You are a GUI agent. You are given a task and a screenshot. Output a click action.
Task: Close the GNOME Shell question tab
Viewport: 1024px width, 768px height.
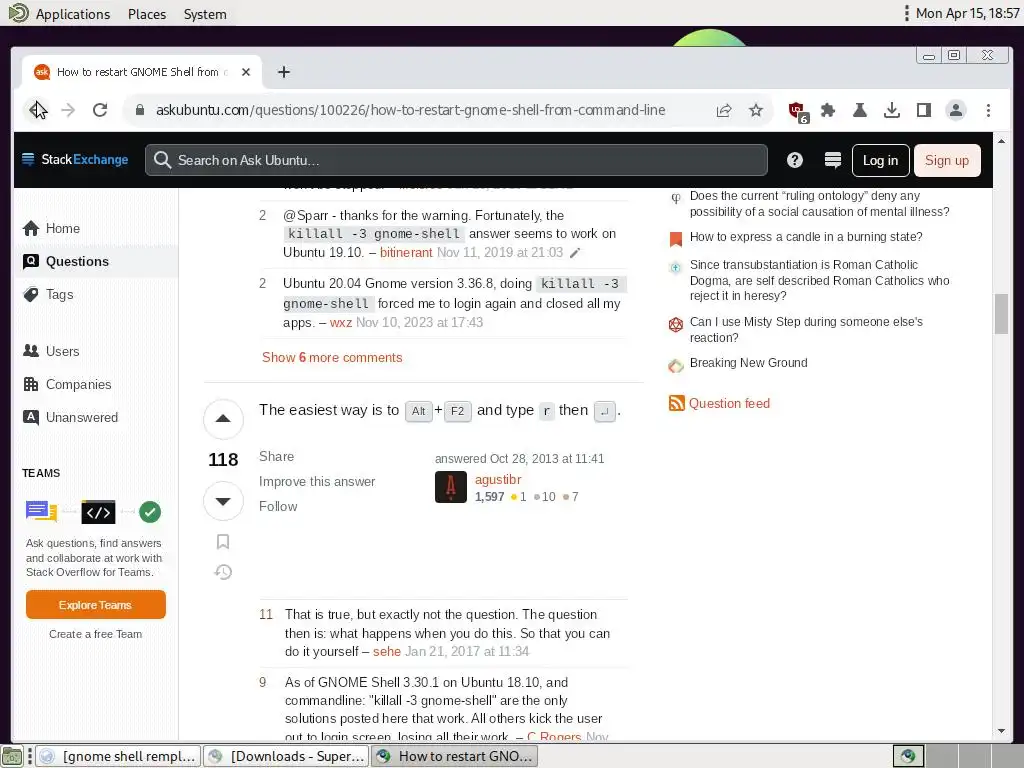246,72
